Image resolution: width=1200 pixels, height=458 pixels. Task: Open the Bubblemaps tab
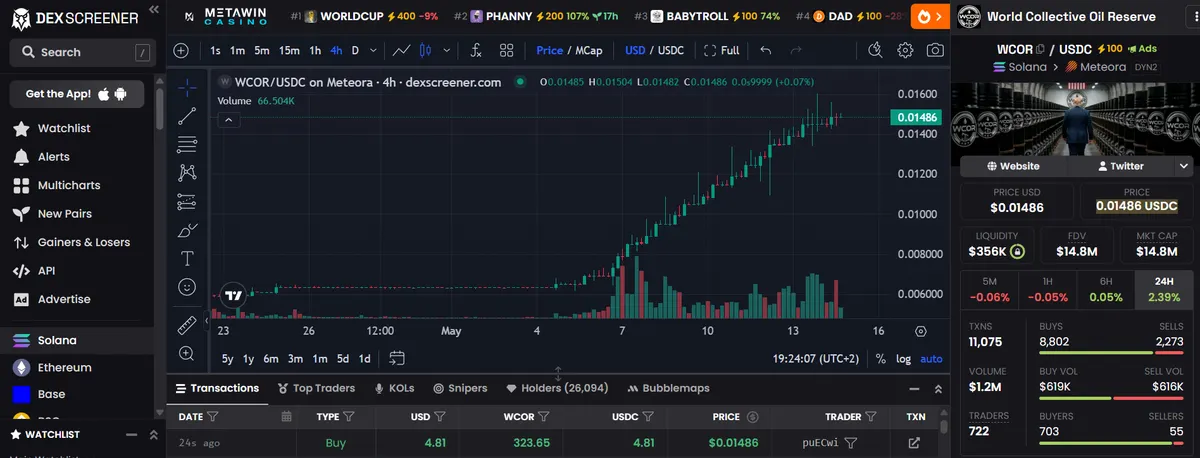[668, 388]
